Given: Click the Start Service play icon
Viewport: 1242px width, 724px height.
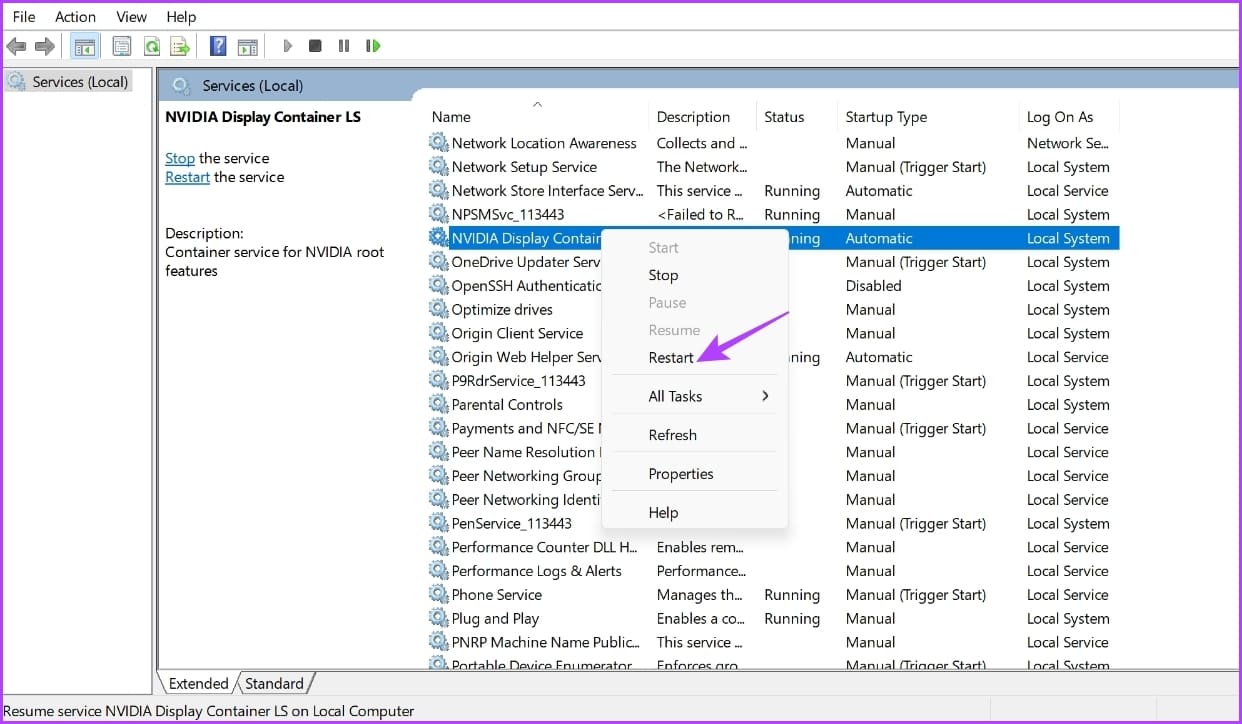Looking at the screenshot, I should tap(287, 46).
